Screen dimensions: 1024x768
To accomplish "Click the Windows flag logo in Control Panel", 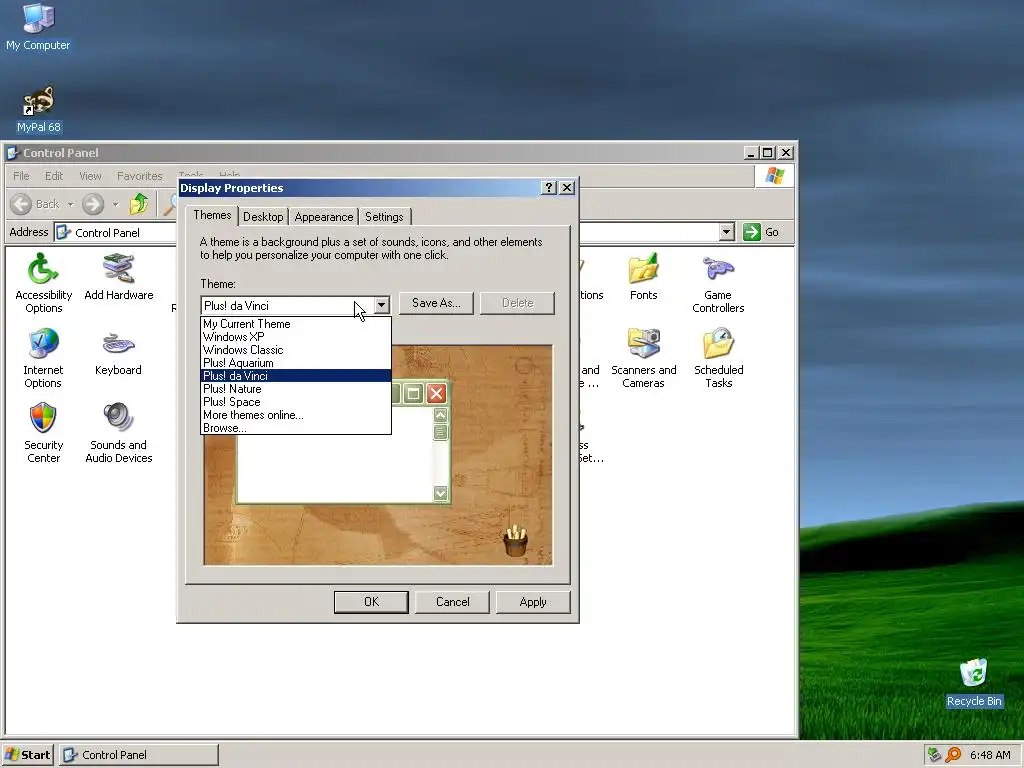I will pyautogui.click(x=775, y=176).
